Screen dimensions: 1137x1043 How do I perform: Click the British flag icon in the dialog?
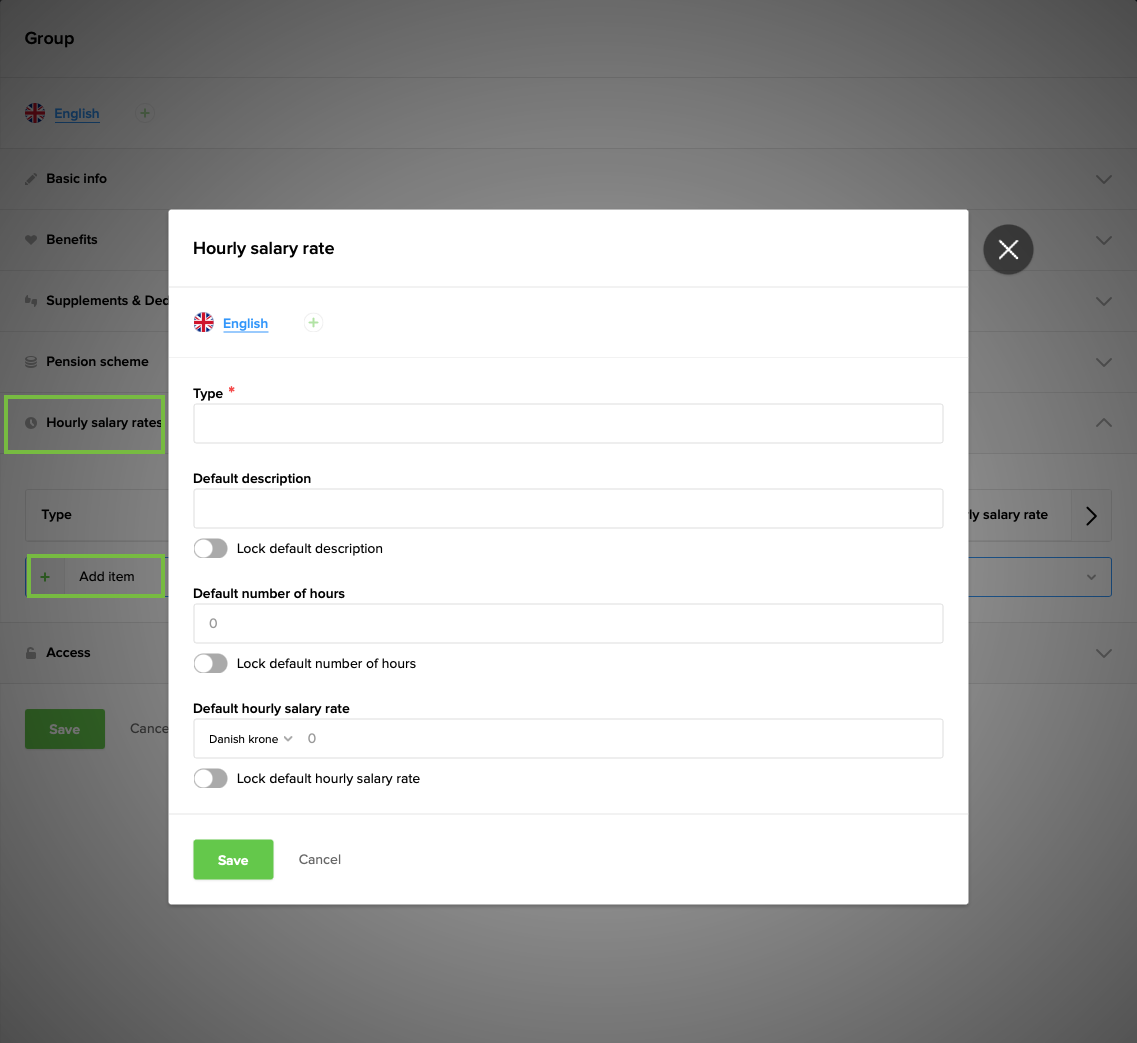203,322
